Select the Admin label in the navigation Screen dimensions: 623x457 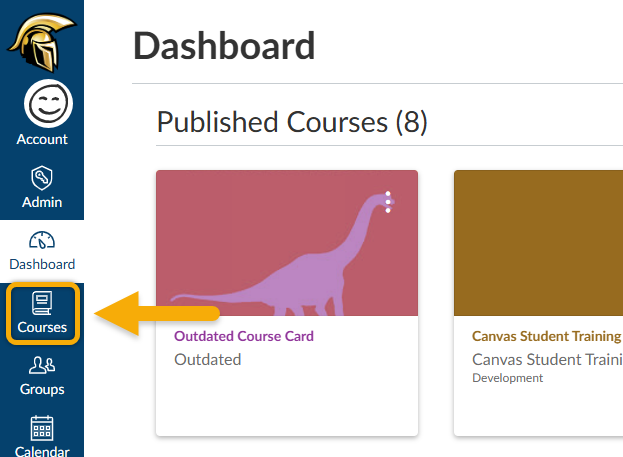[42, 202]
